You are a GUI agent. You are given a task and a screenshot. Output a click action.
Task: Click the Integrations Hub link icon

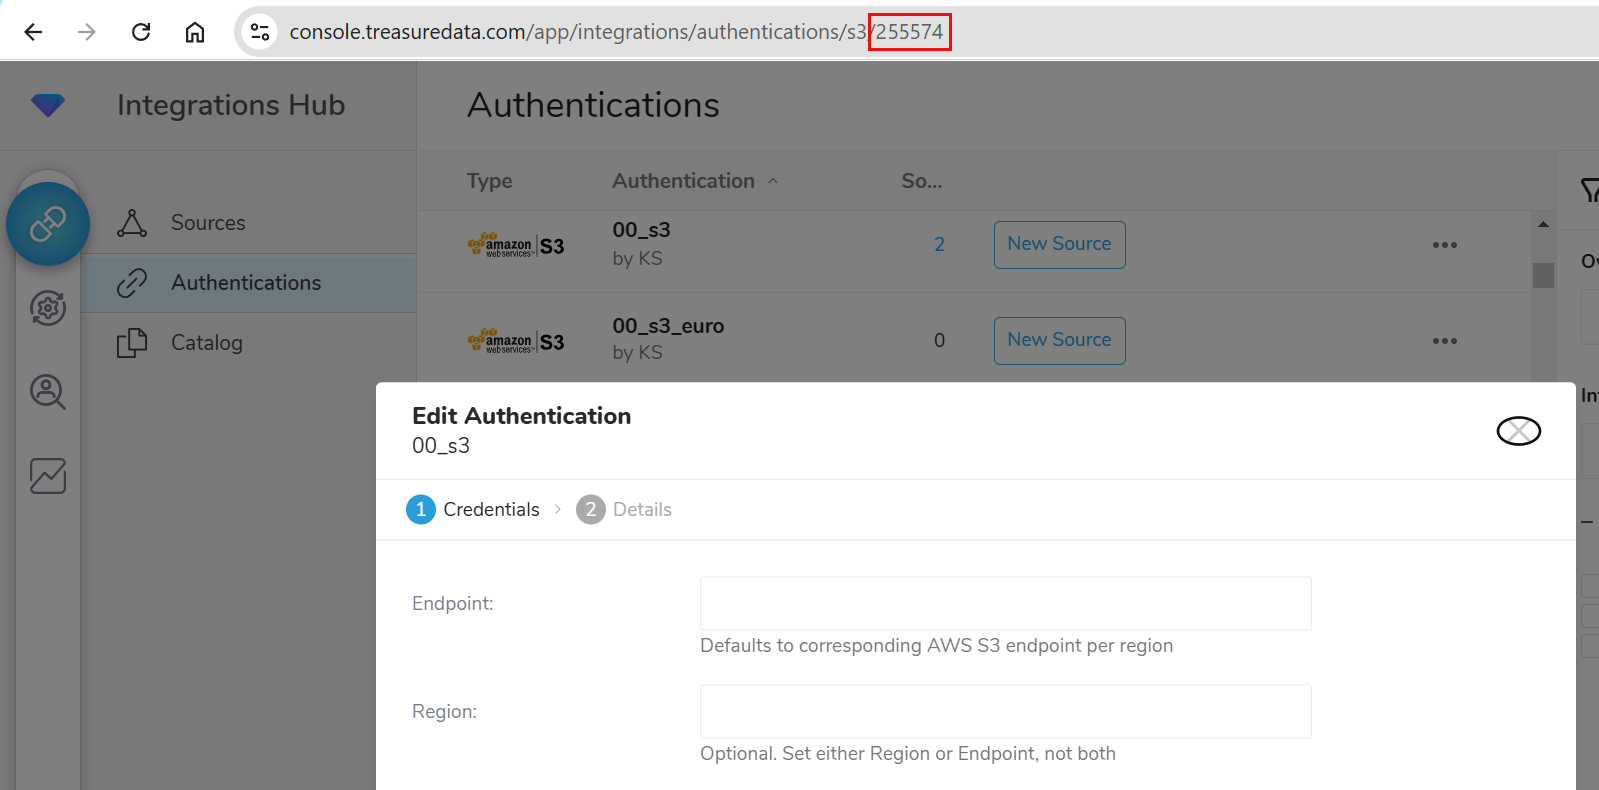(x=47, y=224)
